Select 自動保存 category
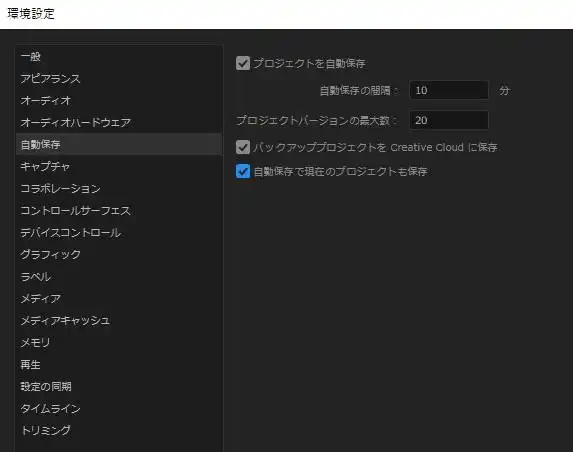The image size is (573, 452). tap(119, 144)
